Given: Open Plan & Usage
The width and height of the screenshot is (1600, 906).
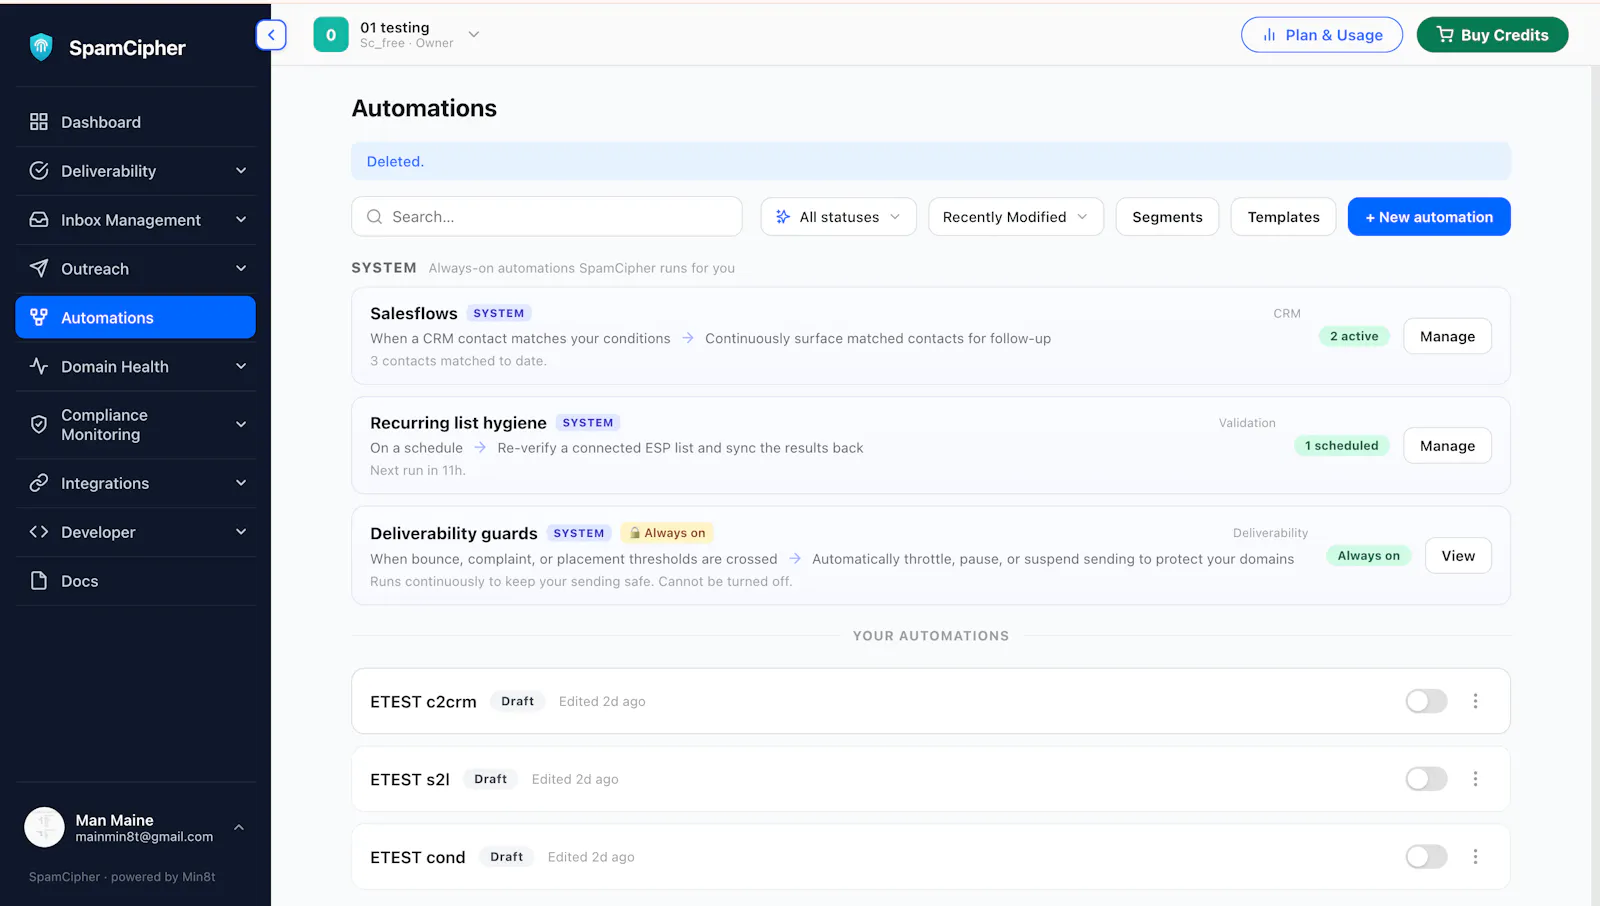Looking at the screenshot, I should pos(1322,35).
